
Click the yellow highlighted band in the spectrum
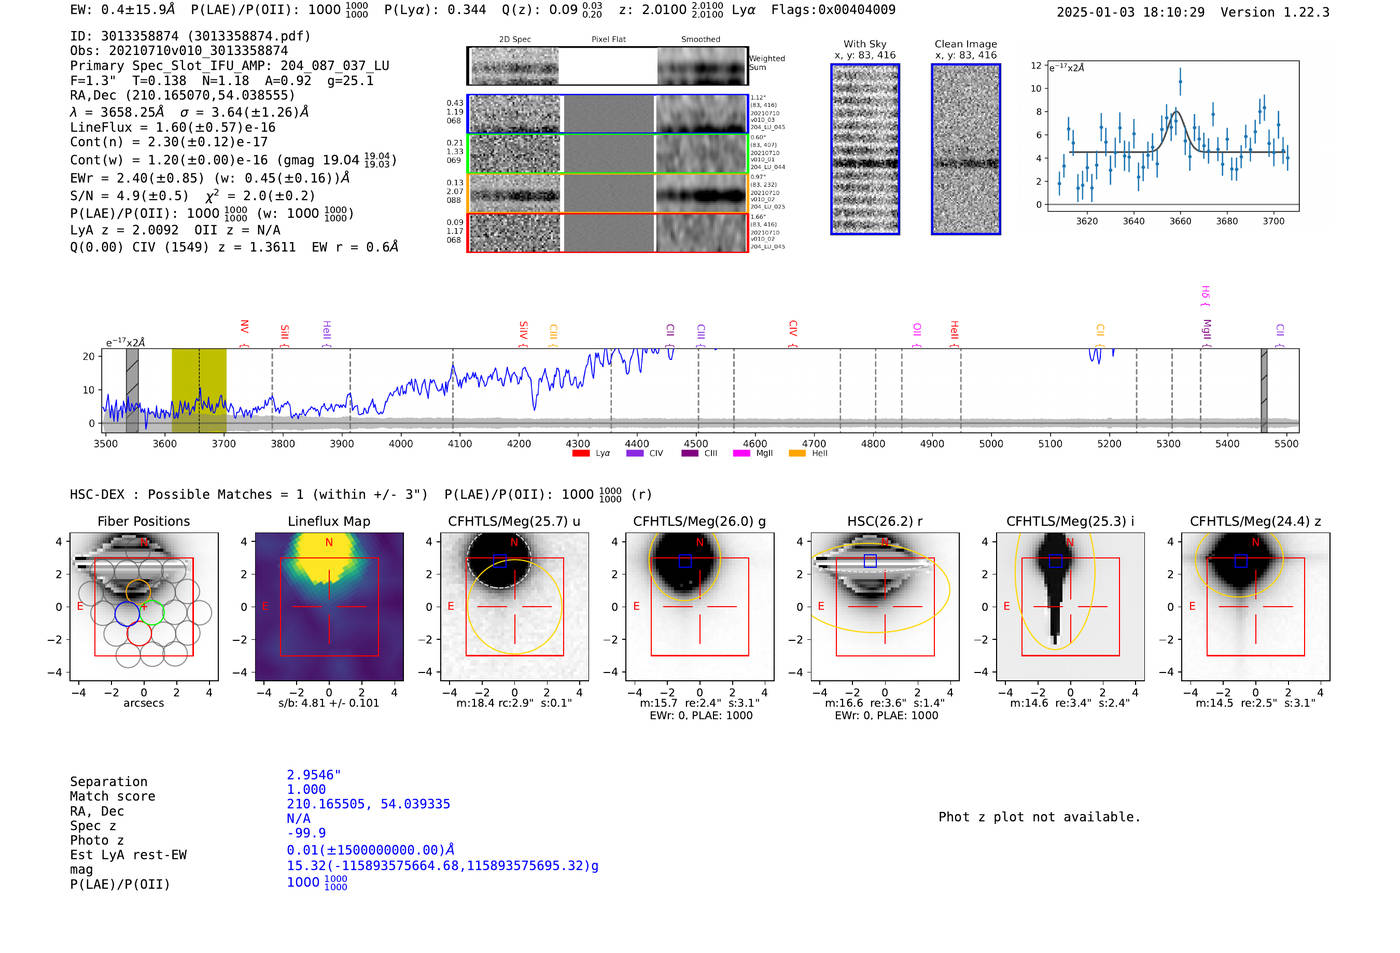tap(199, 390)
